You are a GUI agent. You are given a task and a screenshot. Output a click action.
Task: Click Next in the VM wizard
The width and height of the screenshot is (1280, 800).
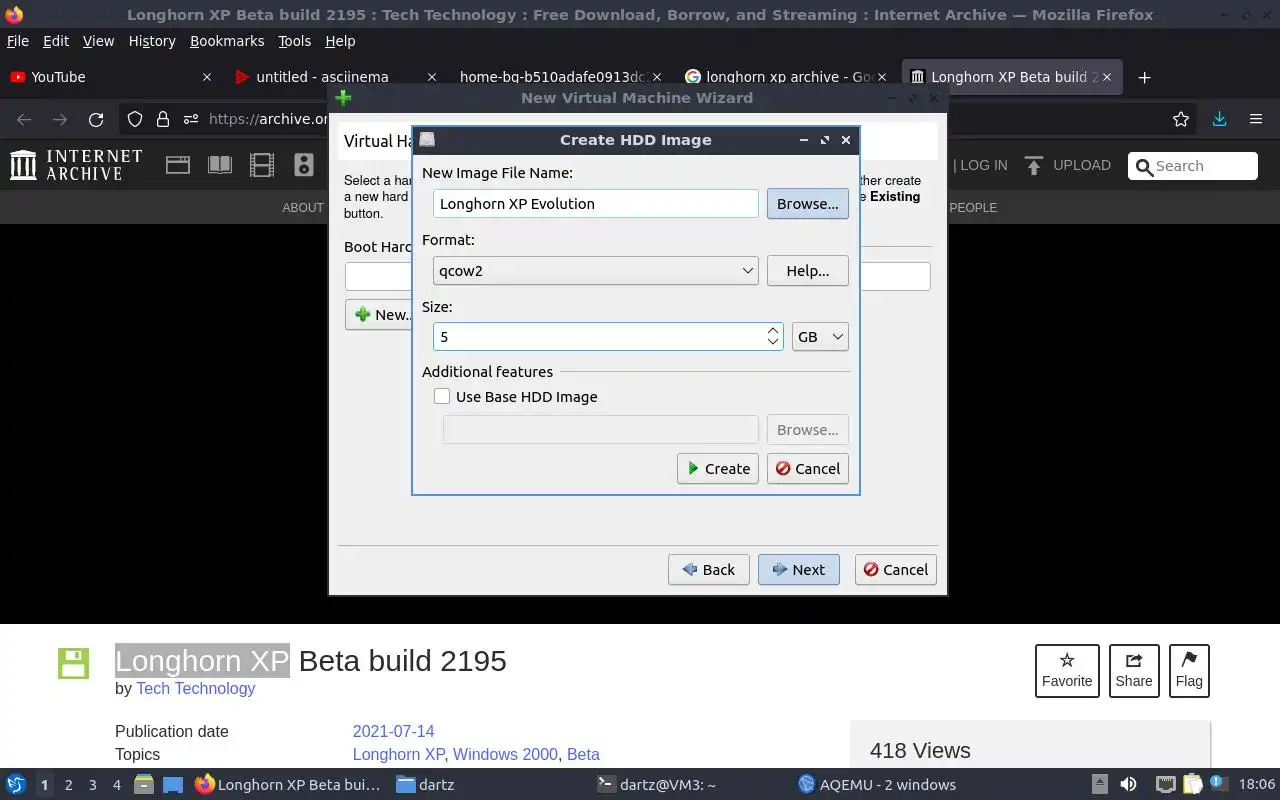tap(798, 570)
